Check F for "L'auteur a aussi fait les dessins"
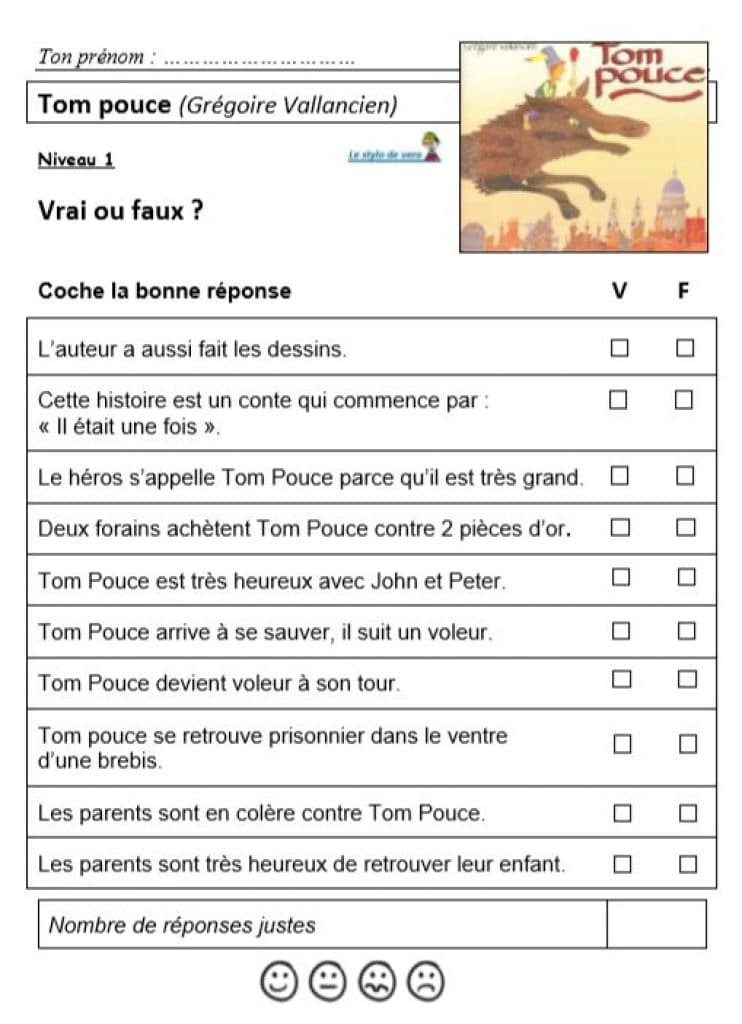Viewport: 742px width, 1024px height. (685, 348)
